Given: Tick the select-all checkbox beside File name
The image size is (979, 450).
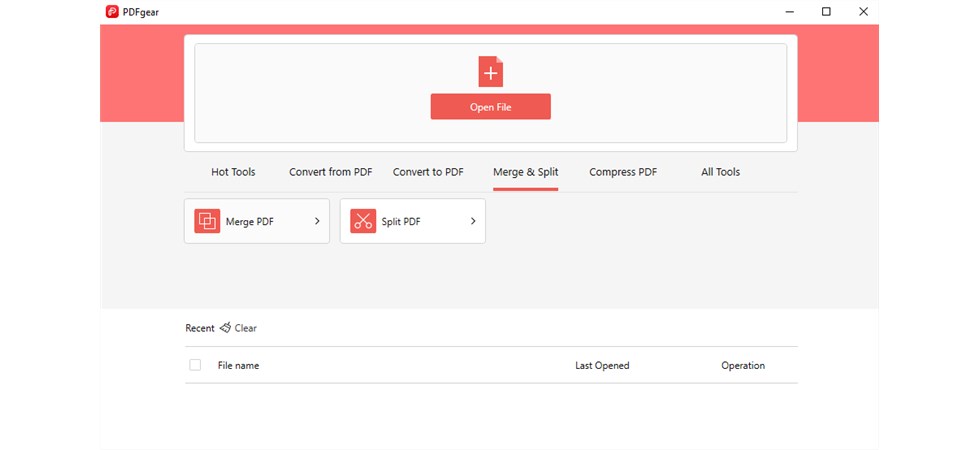Looking at the screenshot, I should pos(195,365).
